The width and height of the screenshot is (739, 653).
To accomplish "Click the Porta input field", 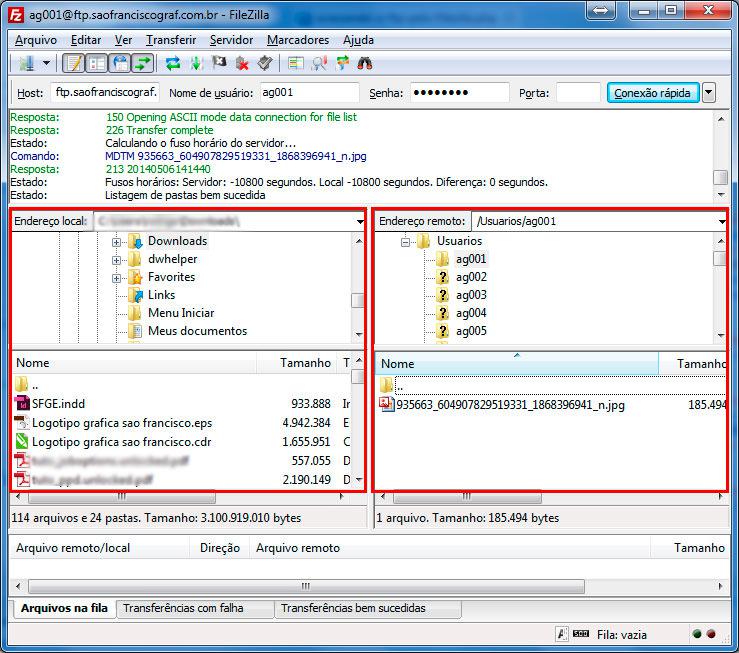I will (578, 92).
